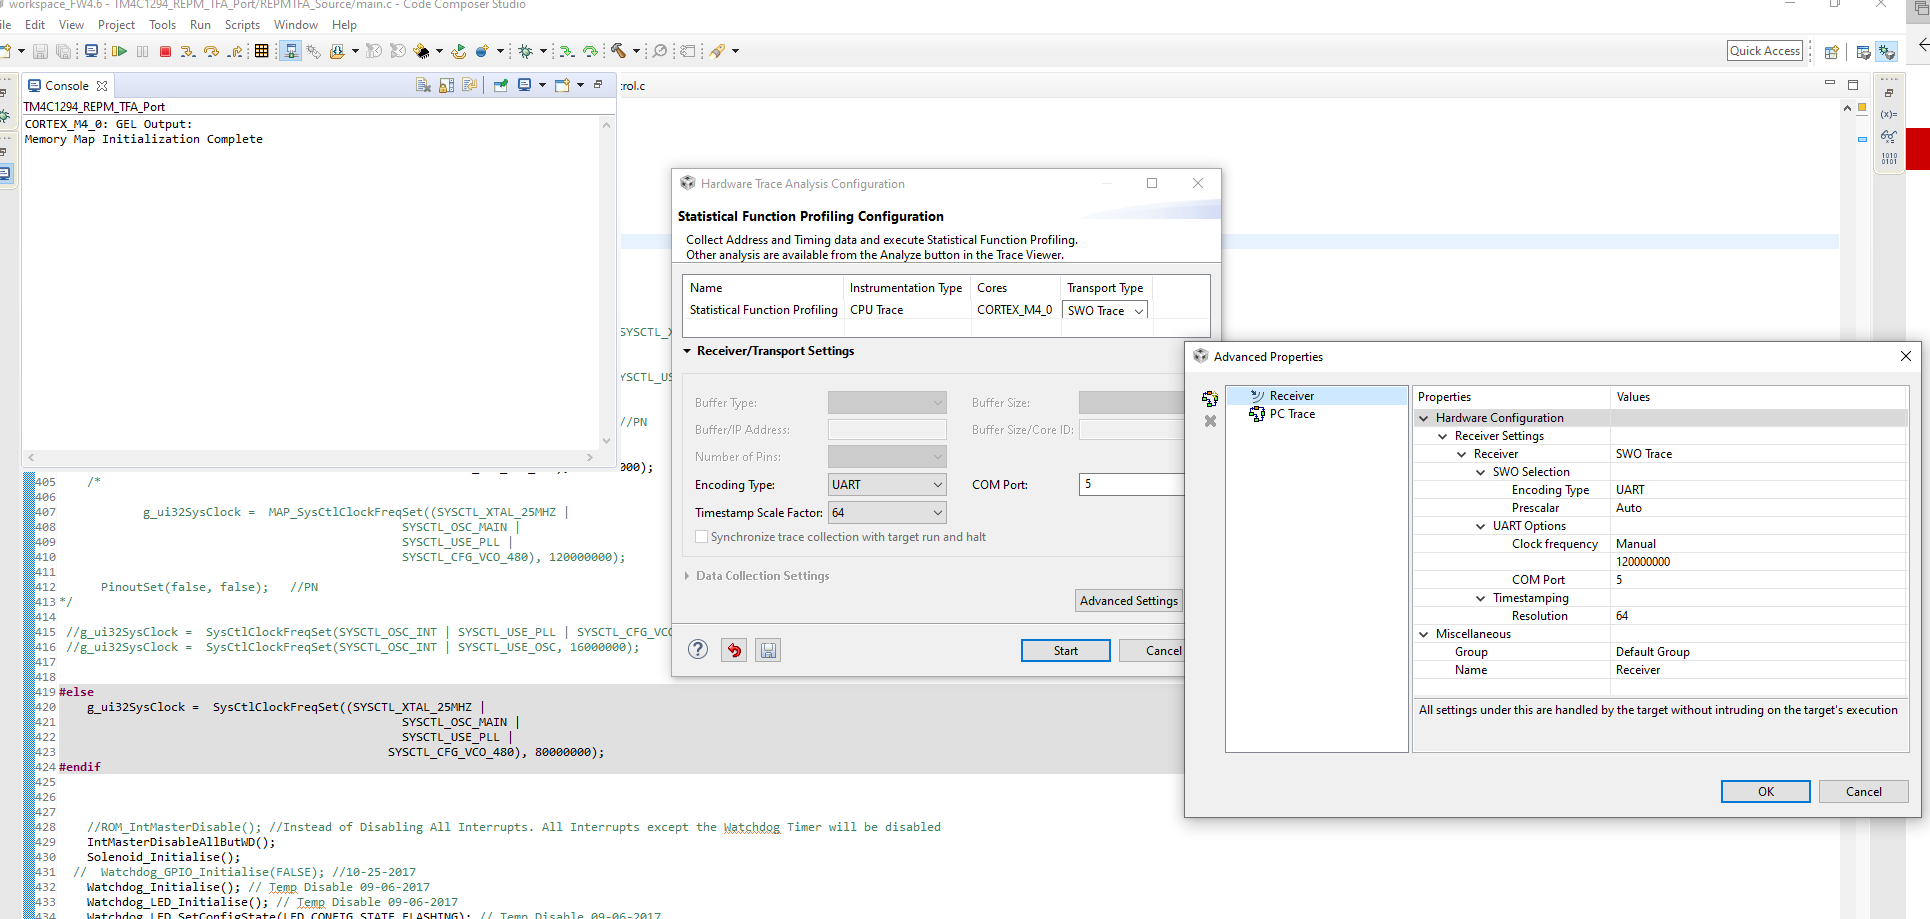
Task: Open the Edit menu
Action: (x=35, y=25)
